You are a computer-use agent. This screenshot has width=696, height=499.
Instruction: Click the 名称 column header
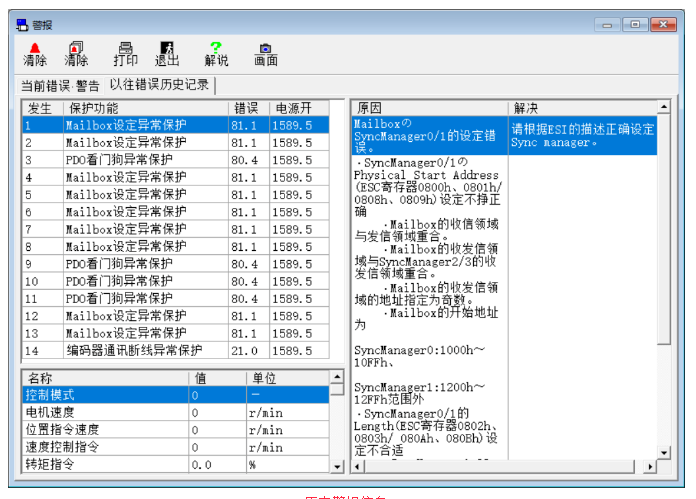[x=105, y=378]
